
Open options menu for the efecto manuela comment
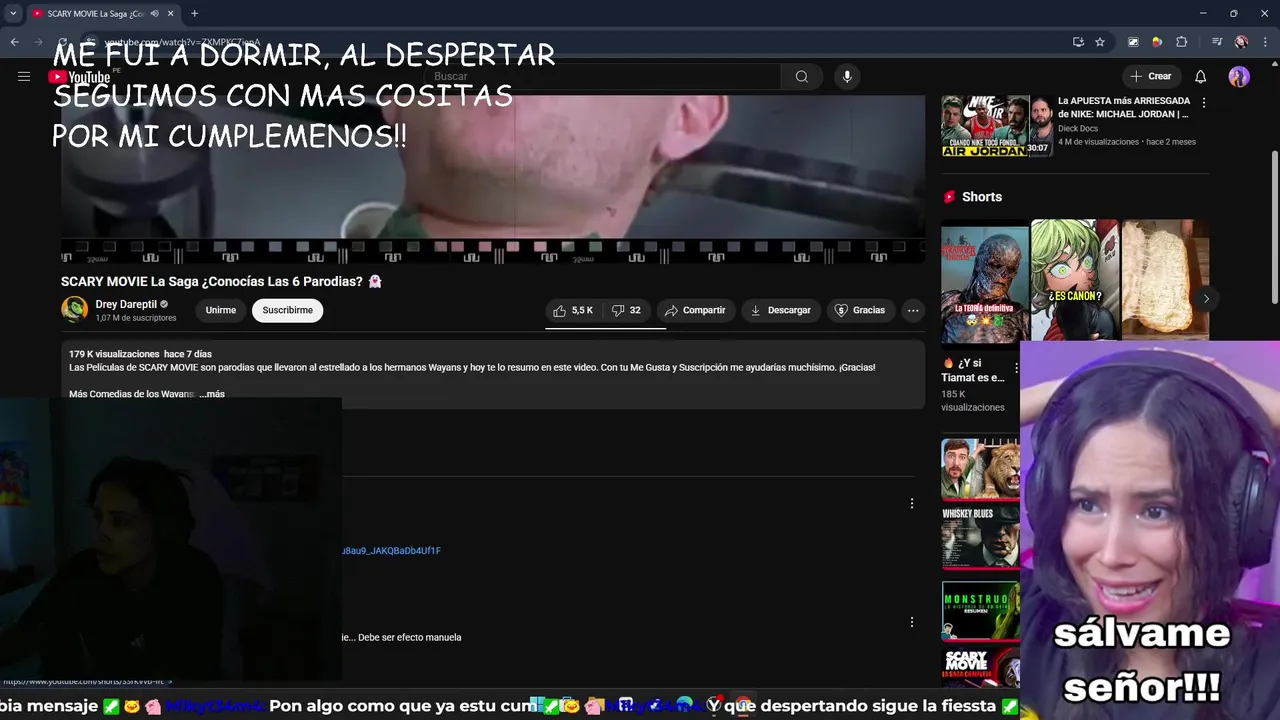click(x=911, y=622)
